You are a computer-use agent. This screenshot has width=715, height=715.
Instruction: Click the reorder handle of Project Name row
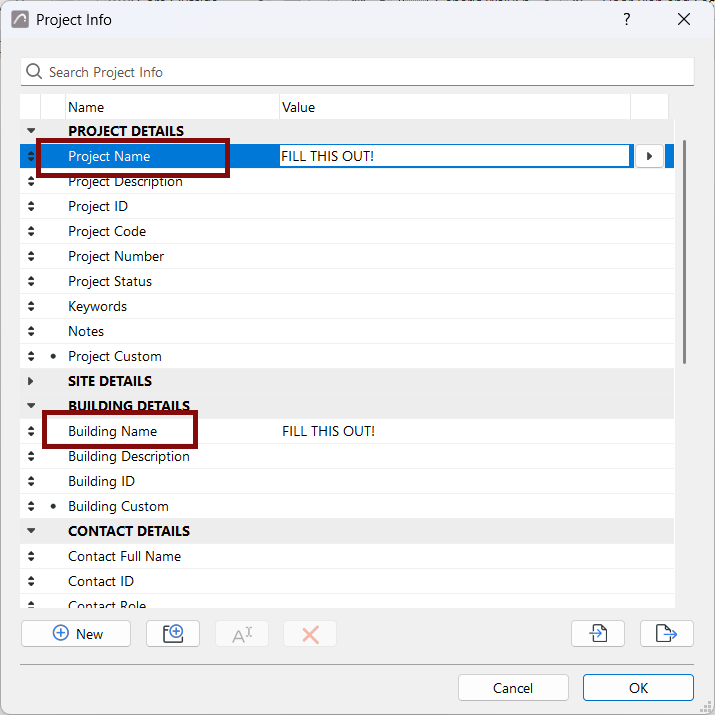[31, 156]
